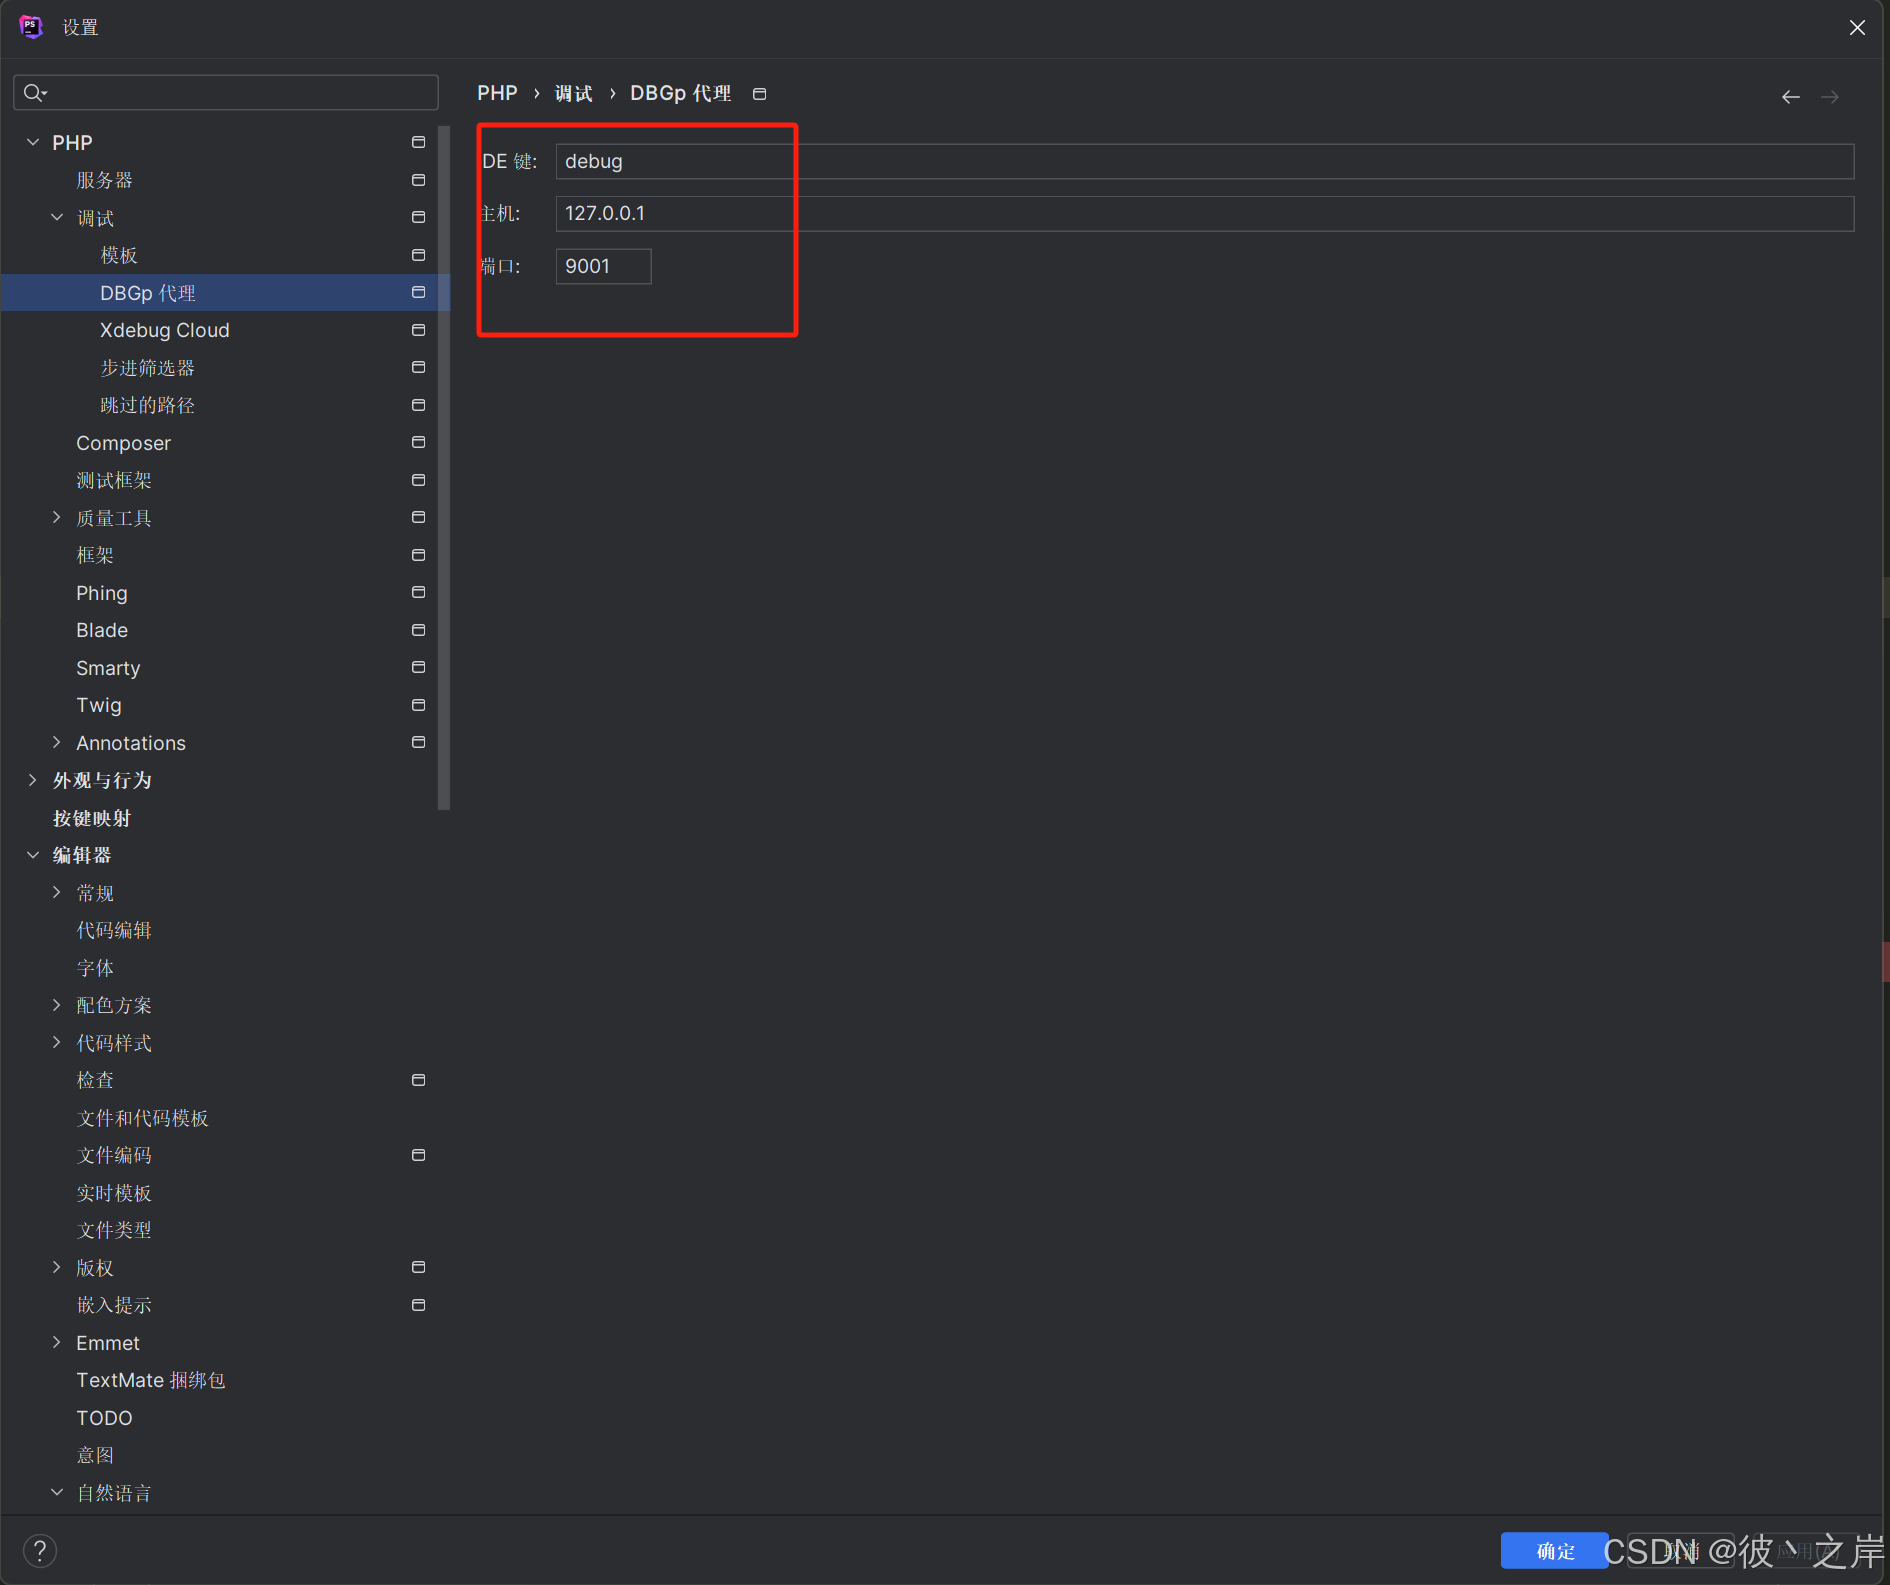Click the window icon next to DBGp 代理 breadcrumb
Screen dimensions: 1890x1585
pyautogui.click(x=759, y=93)
